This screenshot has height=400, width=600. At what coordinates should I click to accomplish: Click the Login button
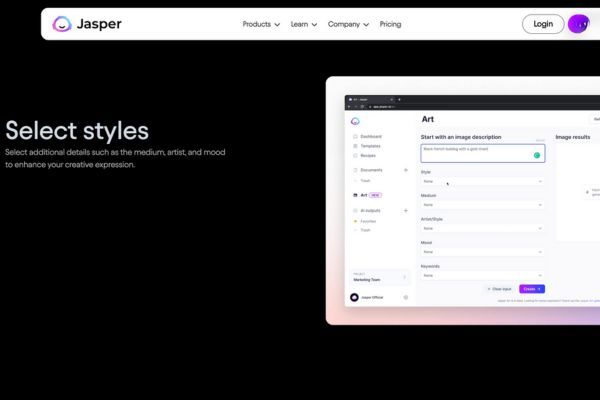coord(543,24)
